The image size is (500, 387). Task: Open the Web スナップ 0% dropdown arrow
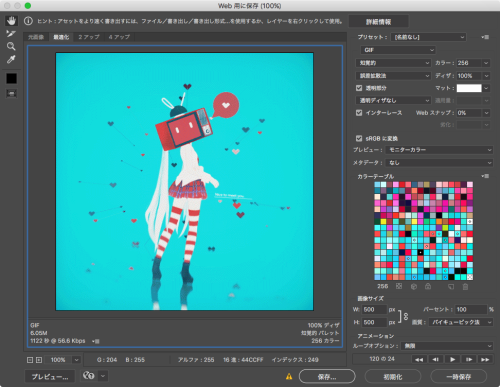coord(486,113)
